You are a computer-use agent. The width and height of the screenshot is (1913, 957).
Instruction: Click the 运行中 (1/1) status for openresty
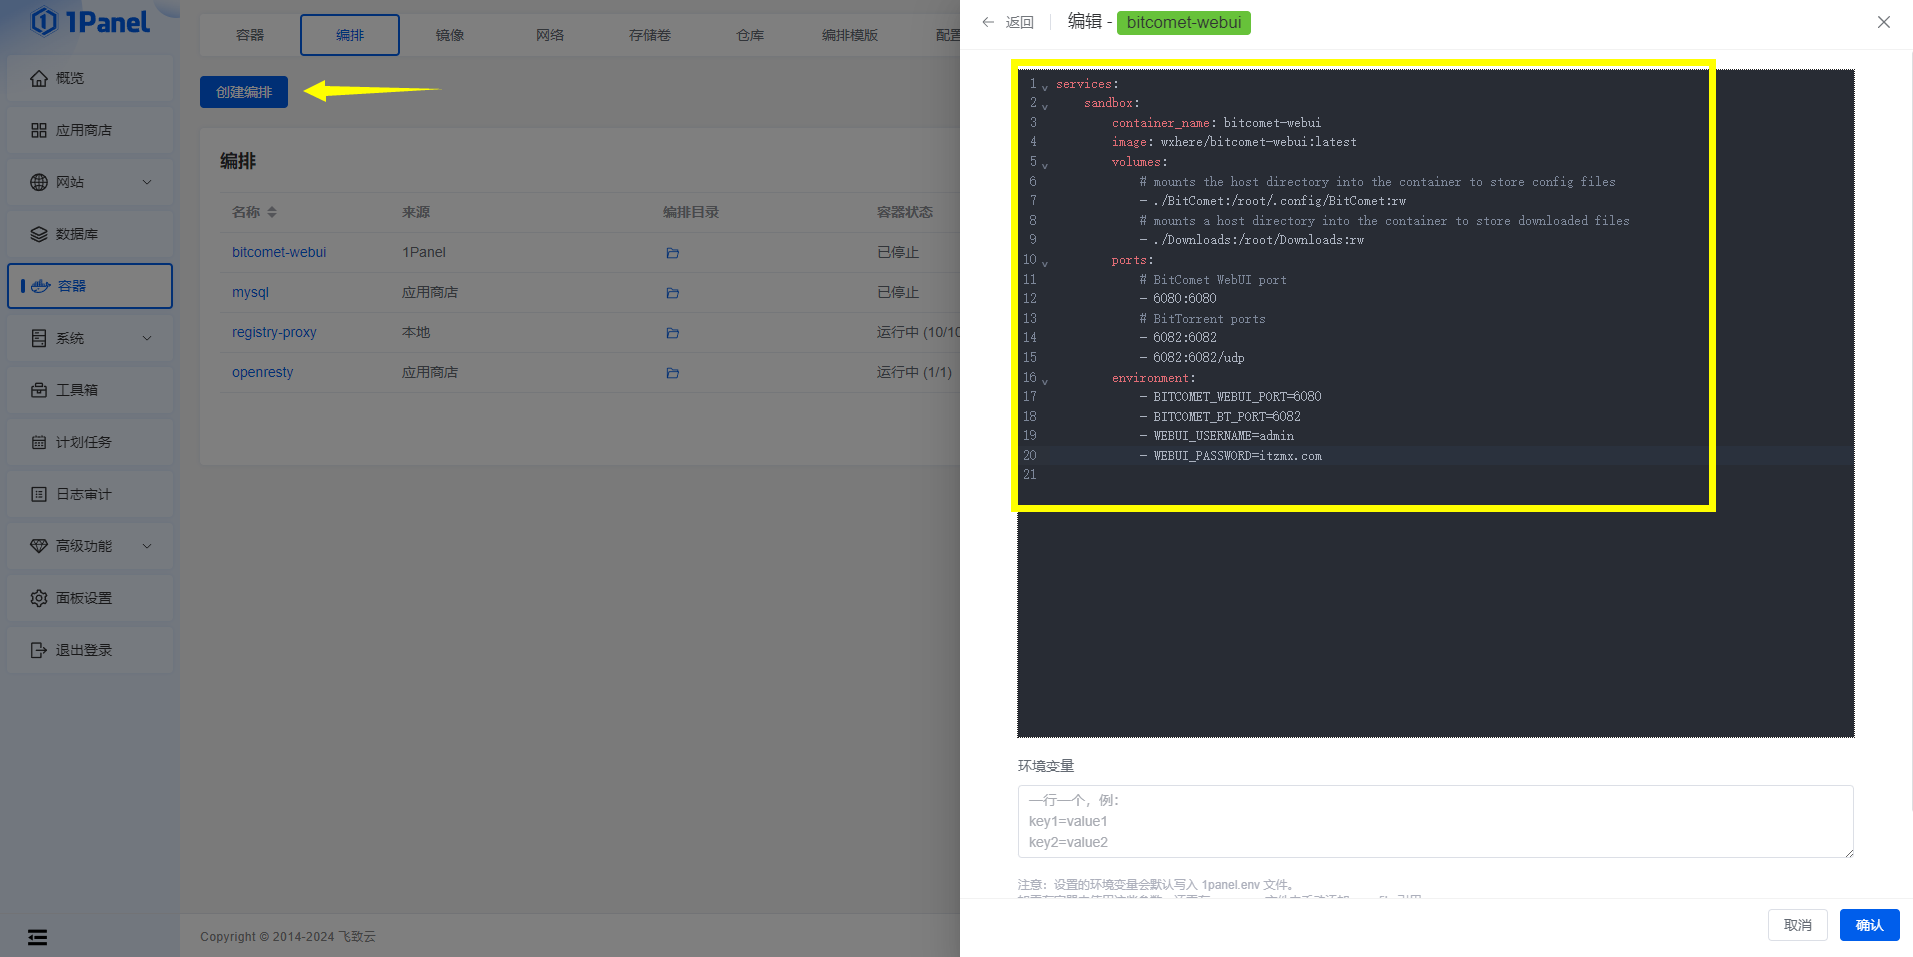coord(914,372)
